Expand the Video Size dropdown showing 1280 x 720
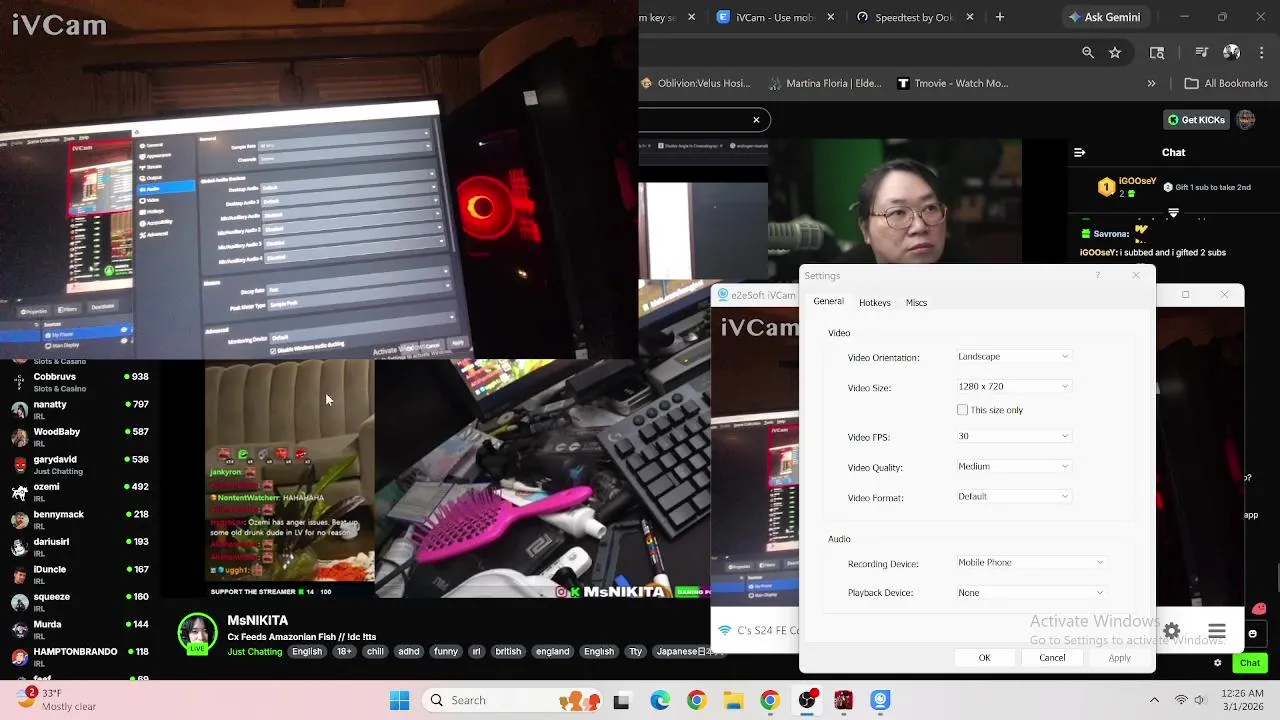1280x720 pixels. (1013, 387)
